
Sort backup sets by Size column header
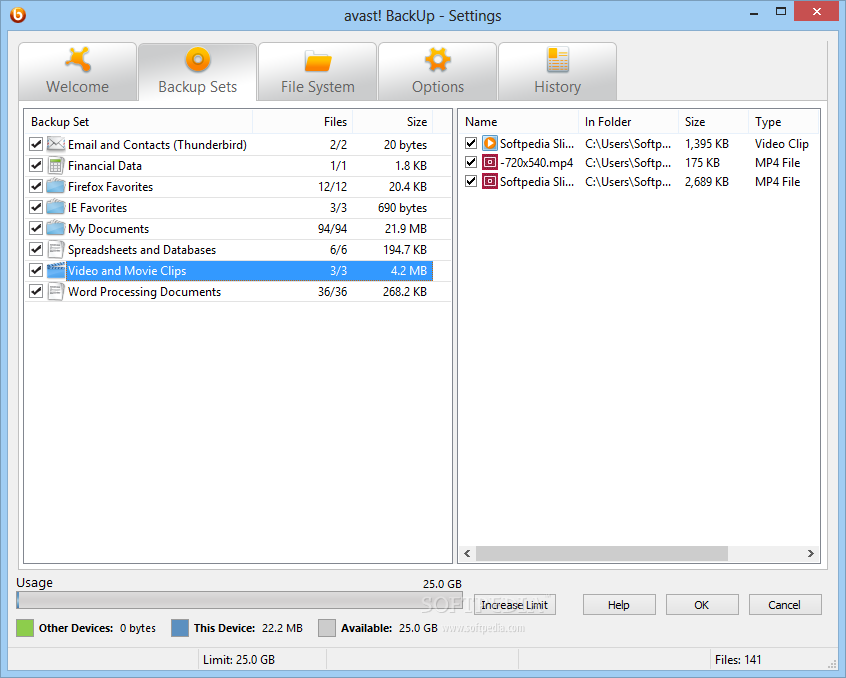(x=393, y=122)
